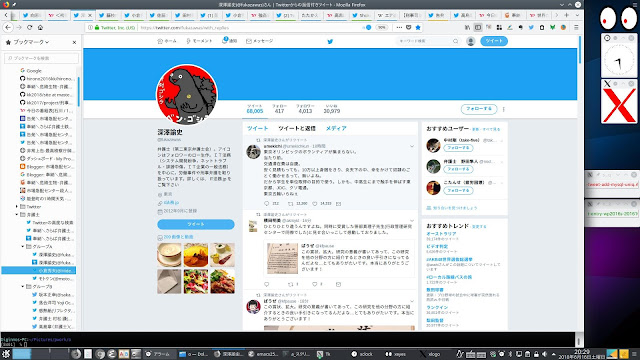
Task: Open the Twitter notifications bell
Action: 224,40
